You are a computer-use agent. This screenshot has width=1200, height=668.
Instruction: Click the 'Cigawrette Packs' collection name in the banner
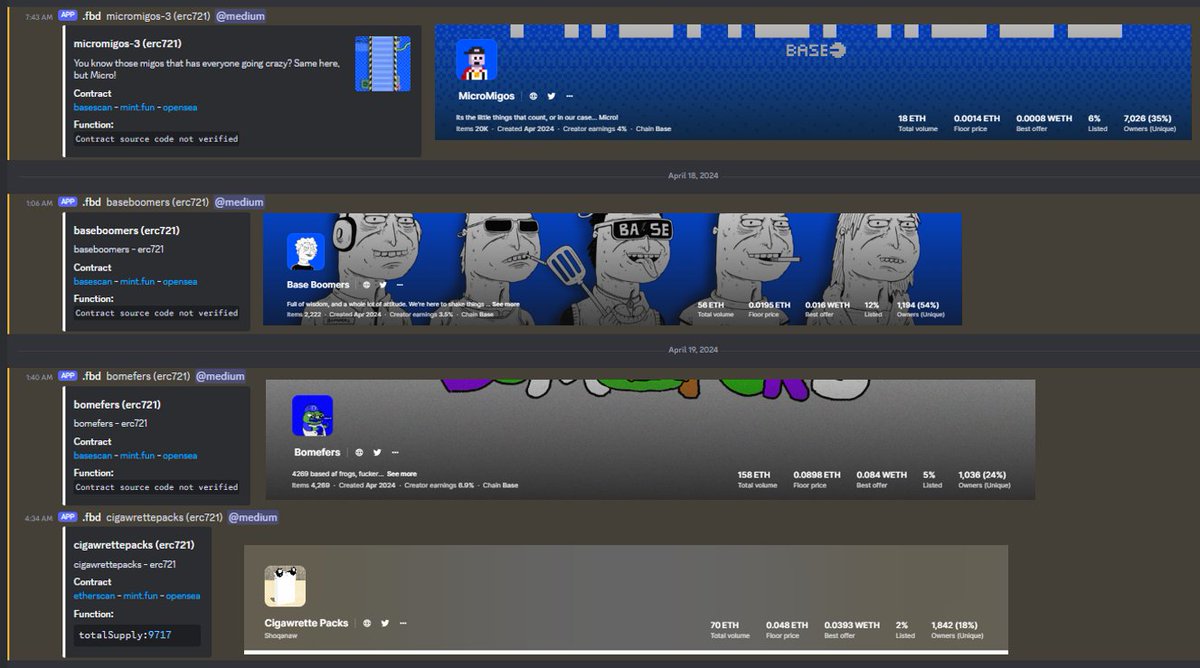point(307,623)
